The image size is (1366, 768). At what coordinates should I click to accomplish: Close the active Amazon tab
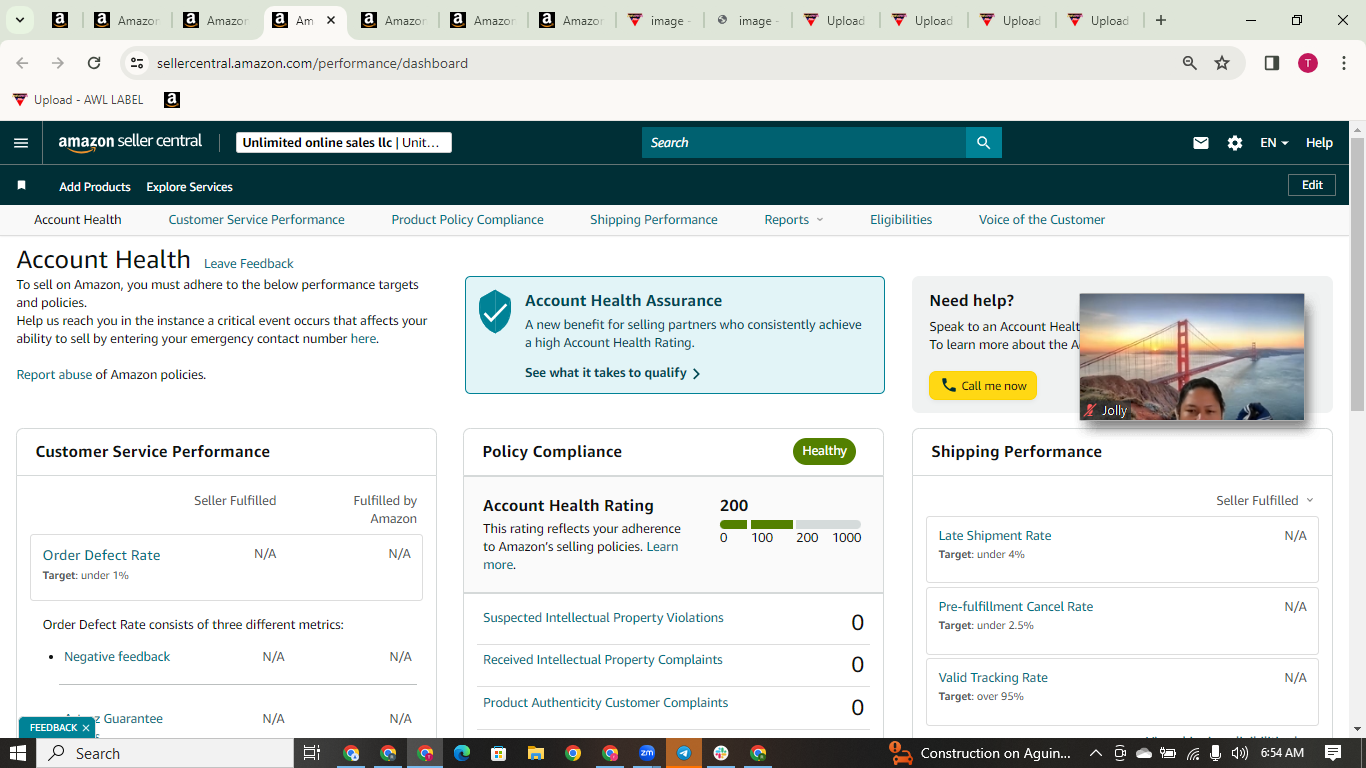[331, 20]
